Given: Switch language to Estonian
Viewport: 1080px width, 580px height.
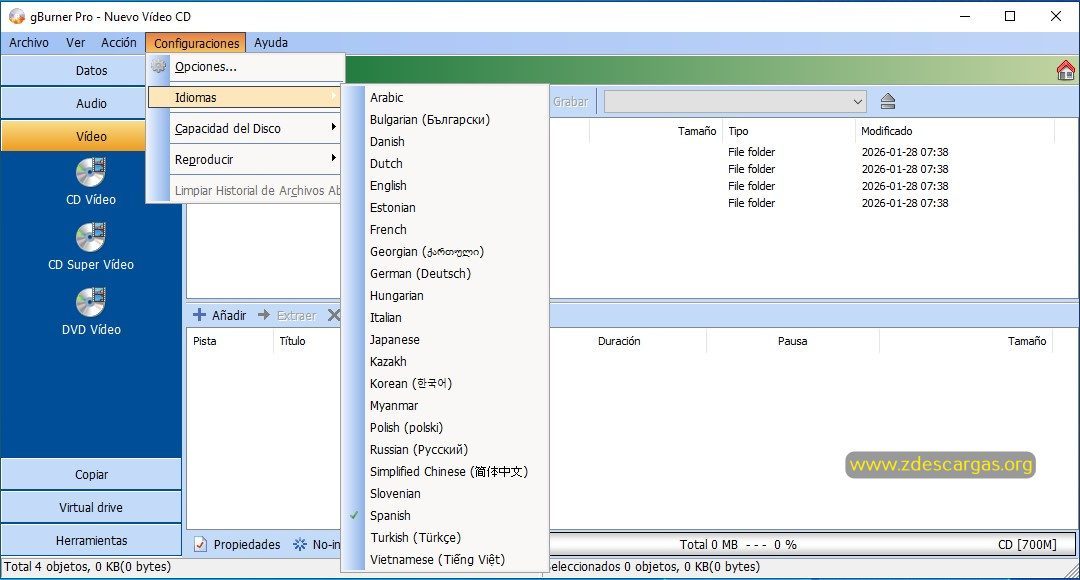Looking at the screenshot, I should tap(445, 207).
